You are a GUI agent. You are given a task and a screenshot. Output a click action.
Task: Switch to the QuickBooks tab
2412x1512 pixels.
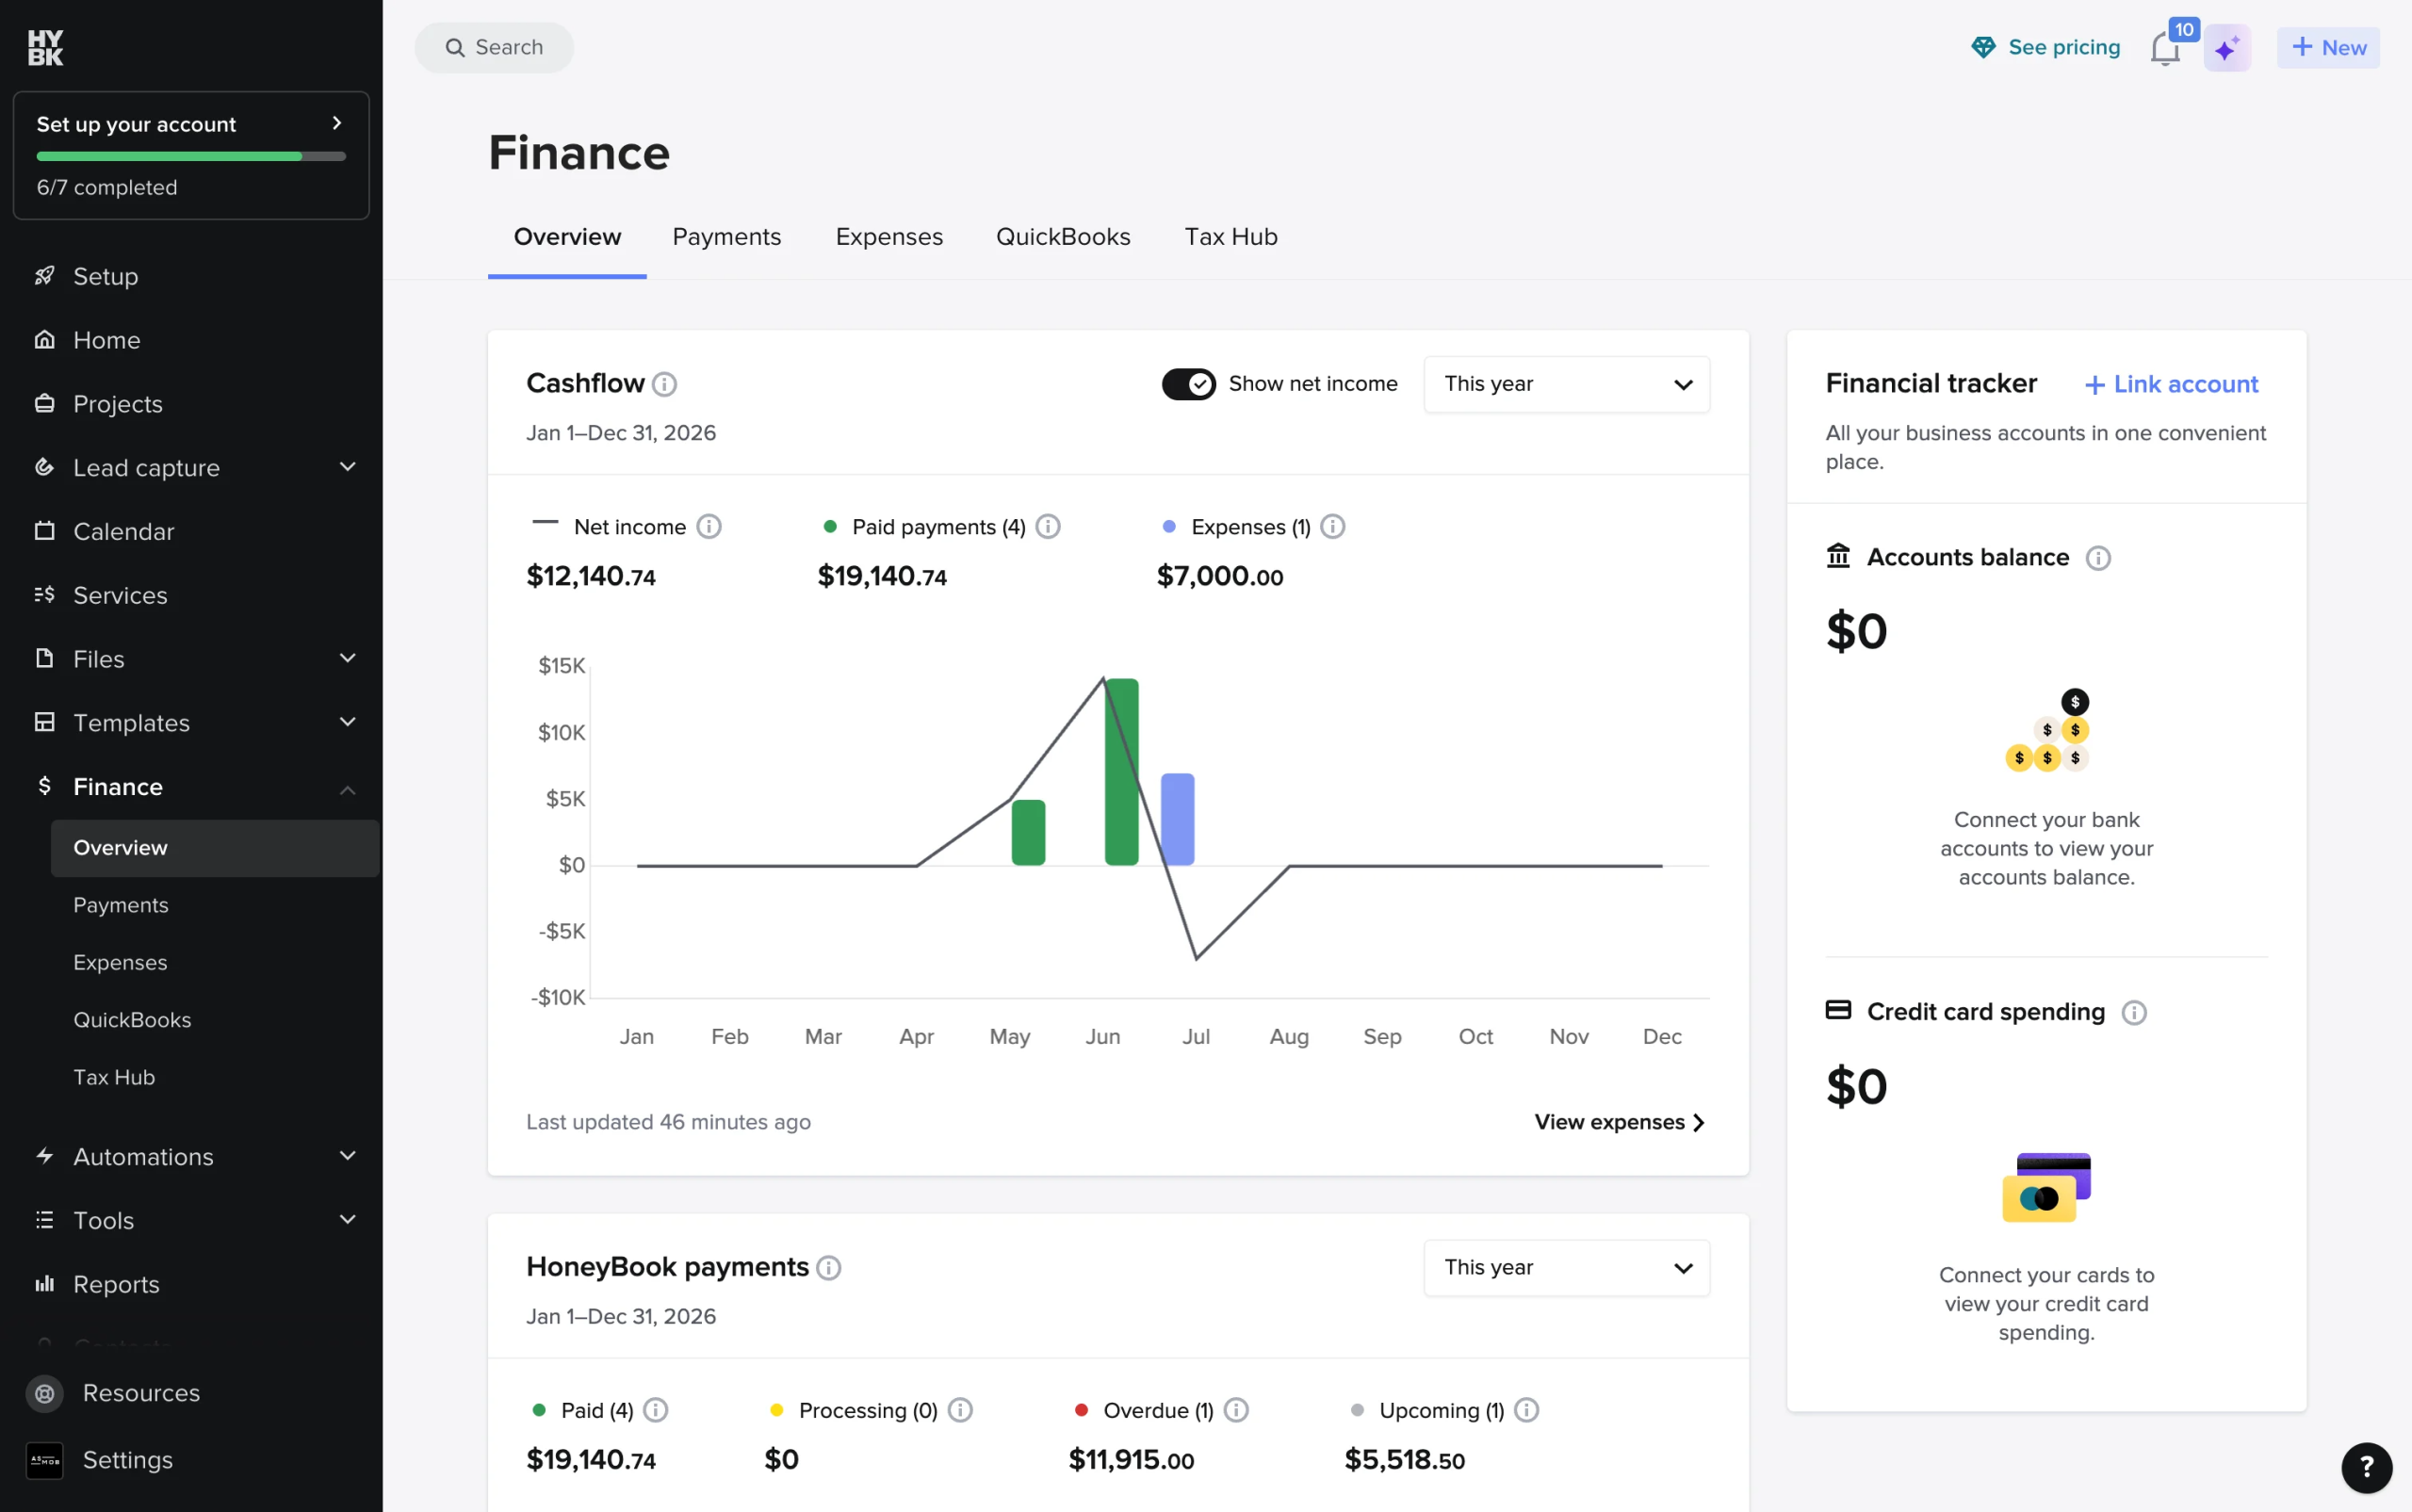[x=1063, y=237]
